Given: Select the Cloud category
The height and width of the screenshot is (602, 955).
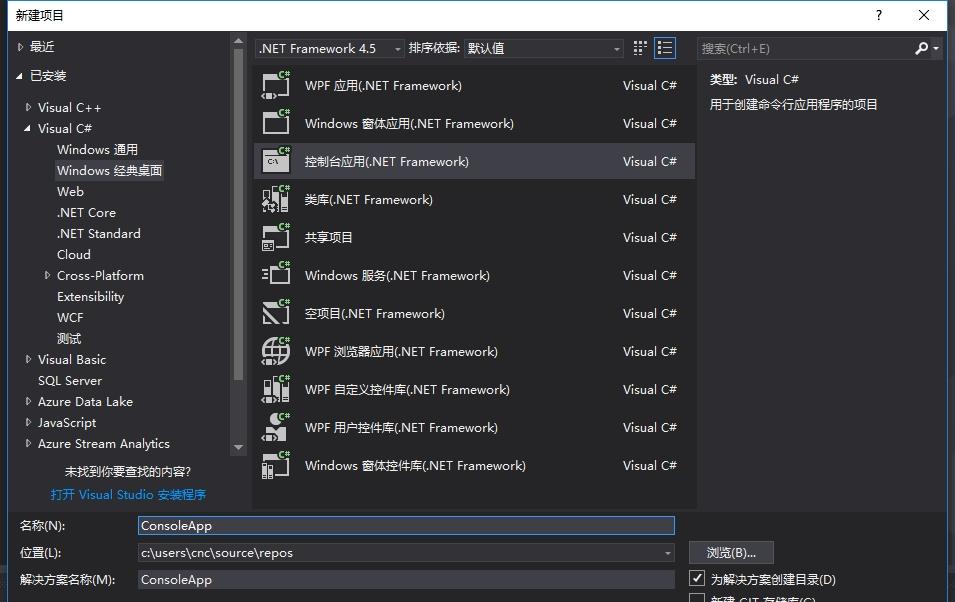Looking at the screenshot, I should pos(74,255).
